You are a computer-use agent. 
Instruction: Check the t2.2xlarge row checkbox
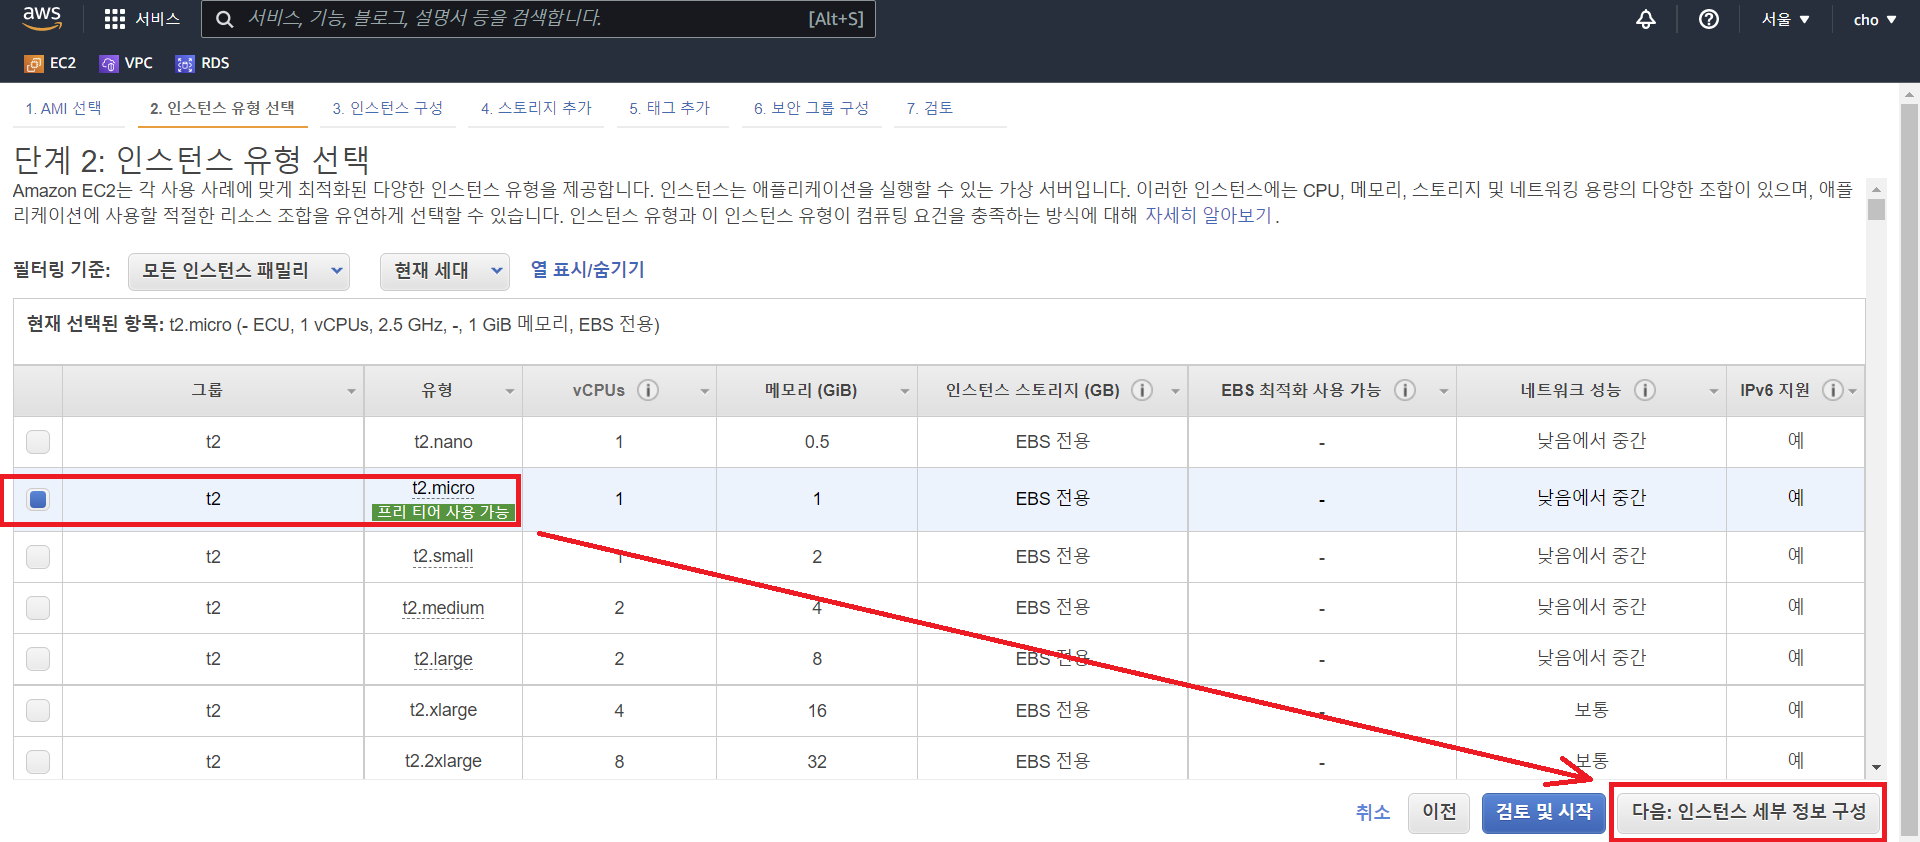click(38, 761)
